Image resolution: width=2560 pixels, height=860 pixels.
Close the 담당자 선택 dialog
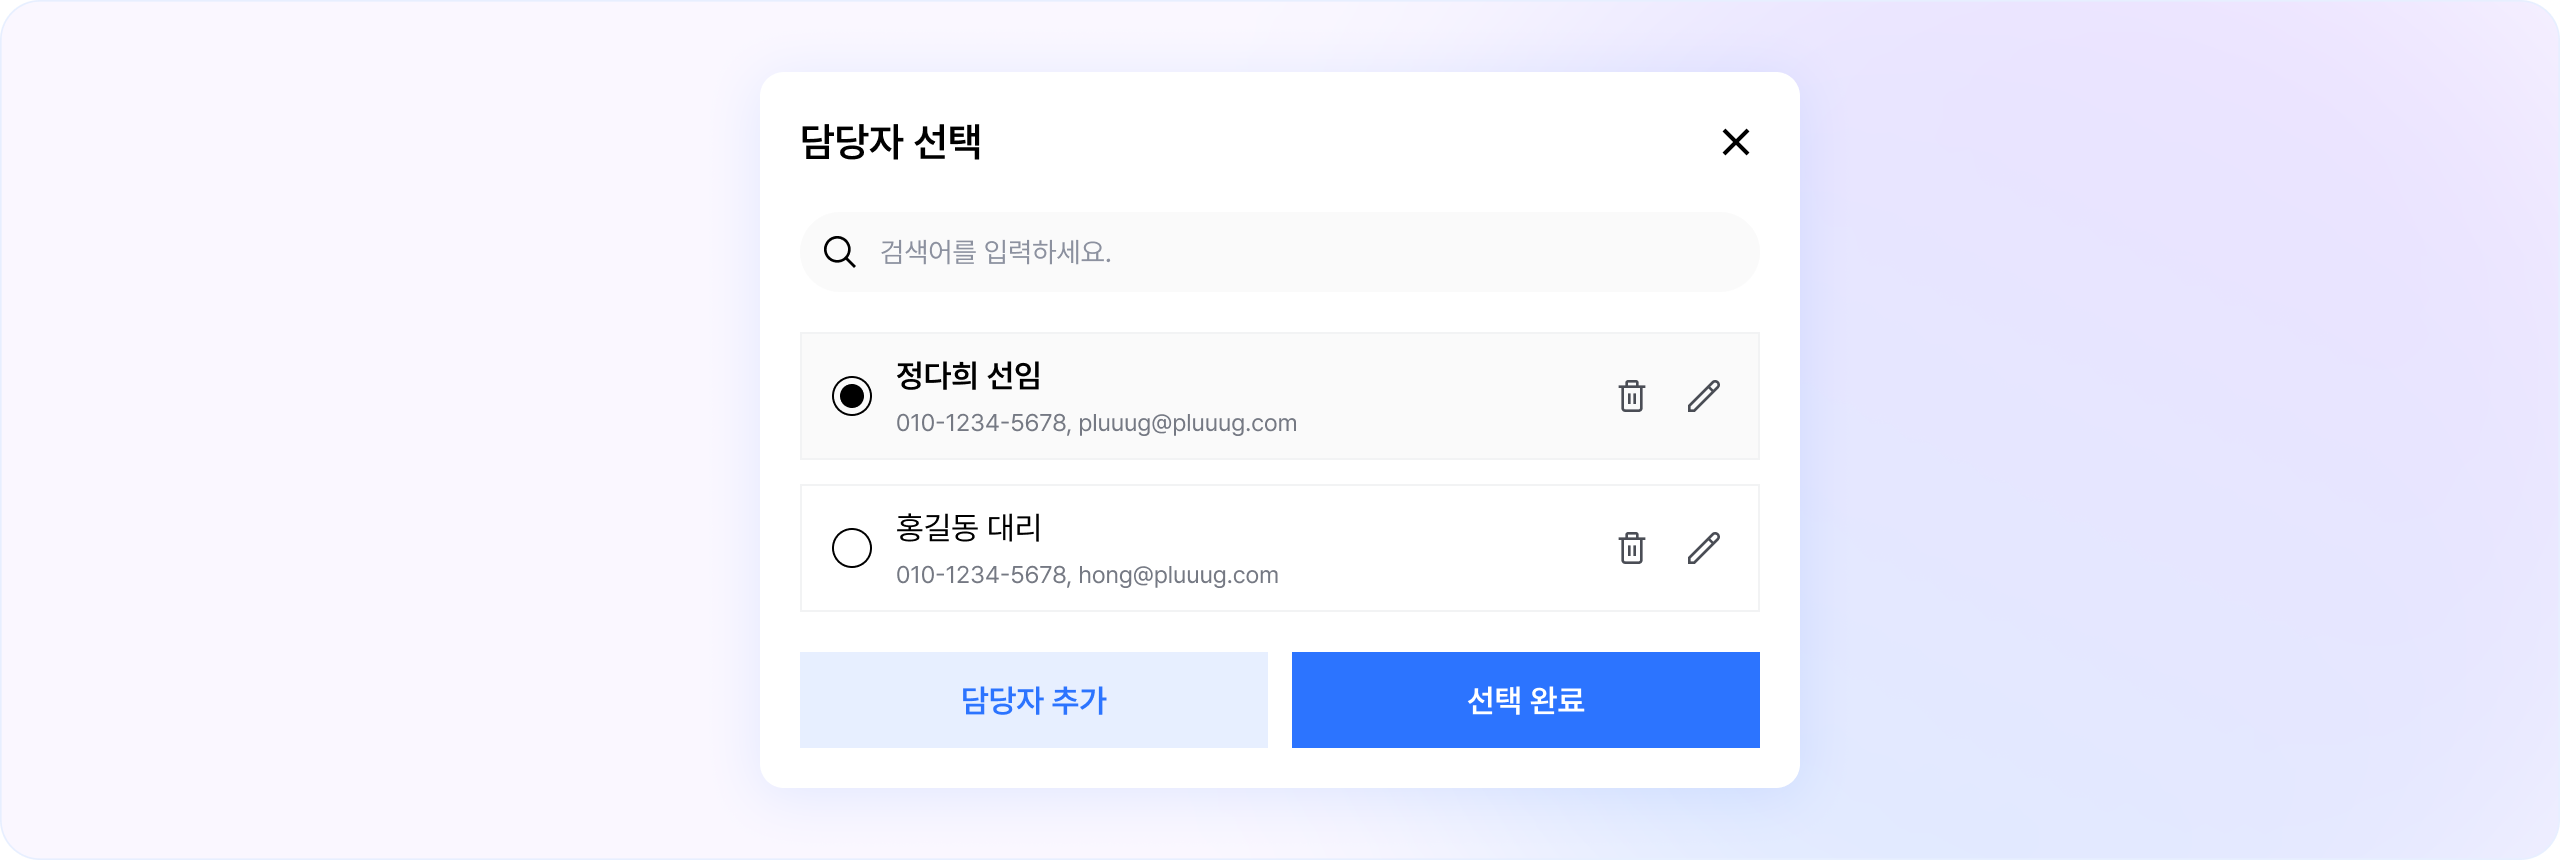pyautogui.click(x=1735, y=142)
